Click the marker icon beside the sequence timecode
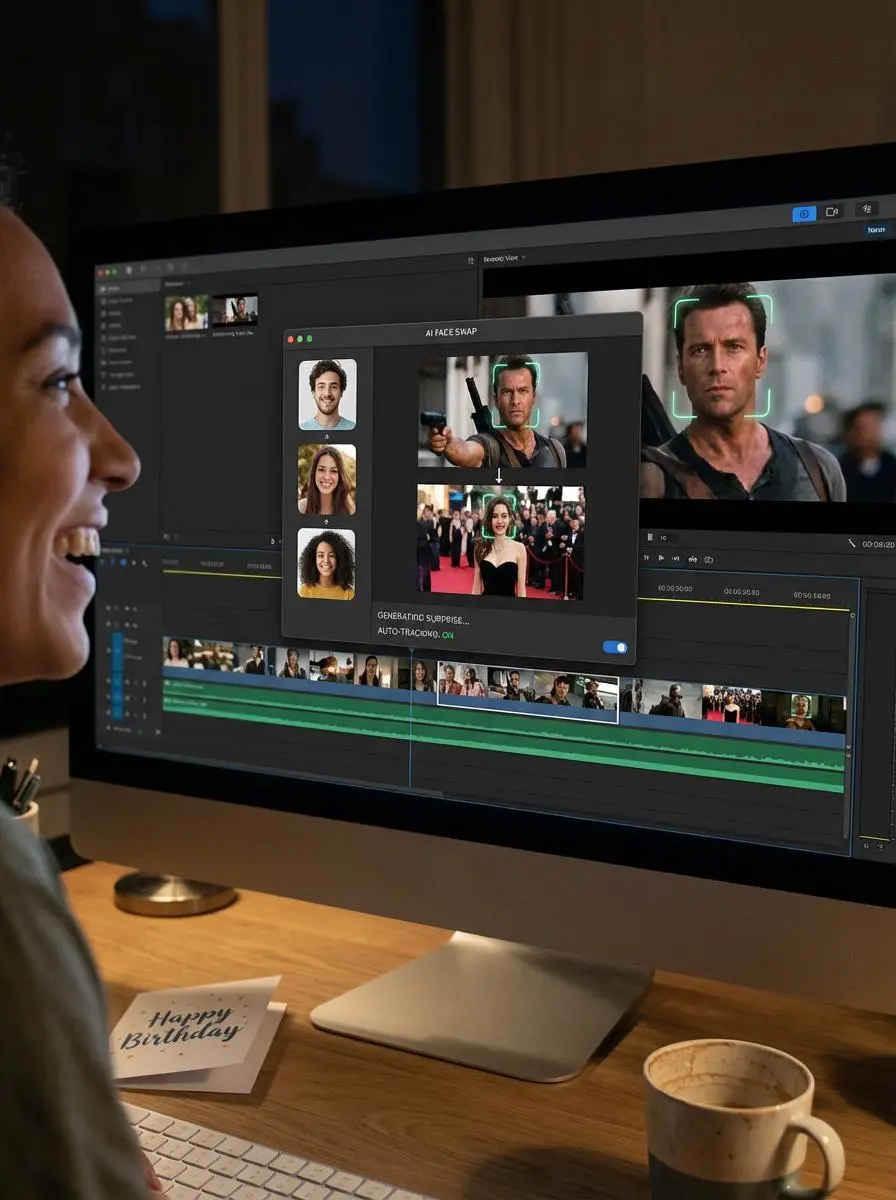The height and width of the screenshot is (1200, 896). pyautogui.click(x=650, y=537)
